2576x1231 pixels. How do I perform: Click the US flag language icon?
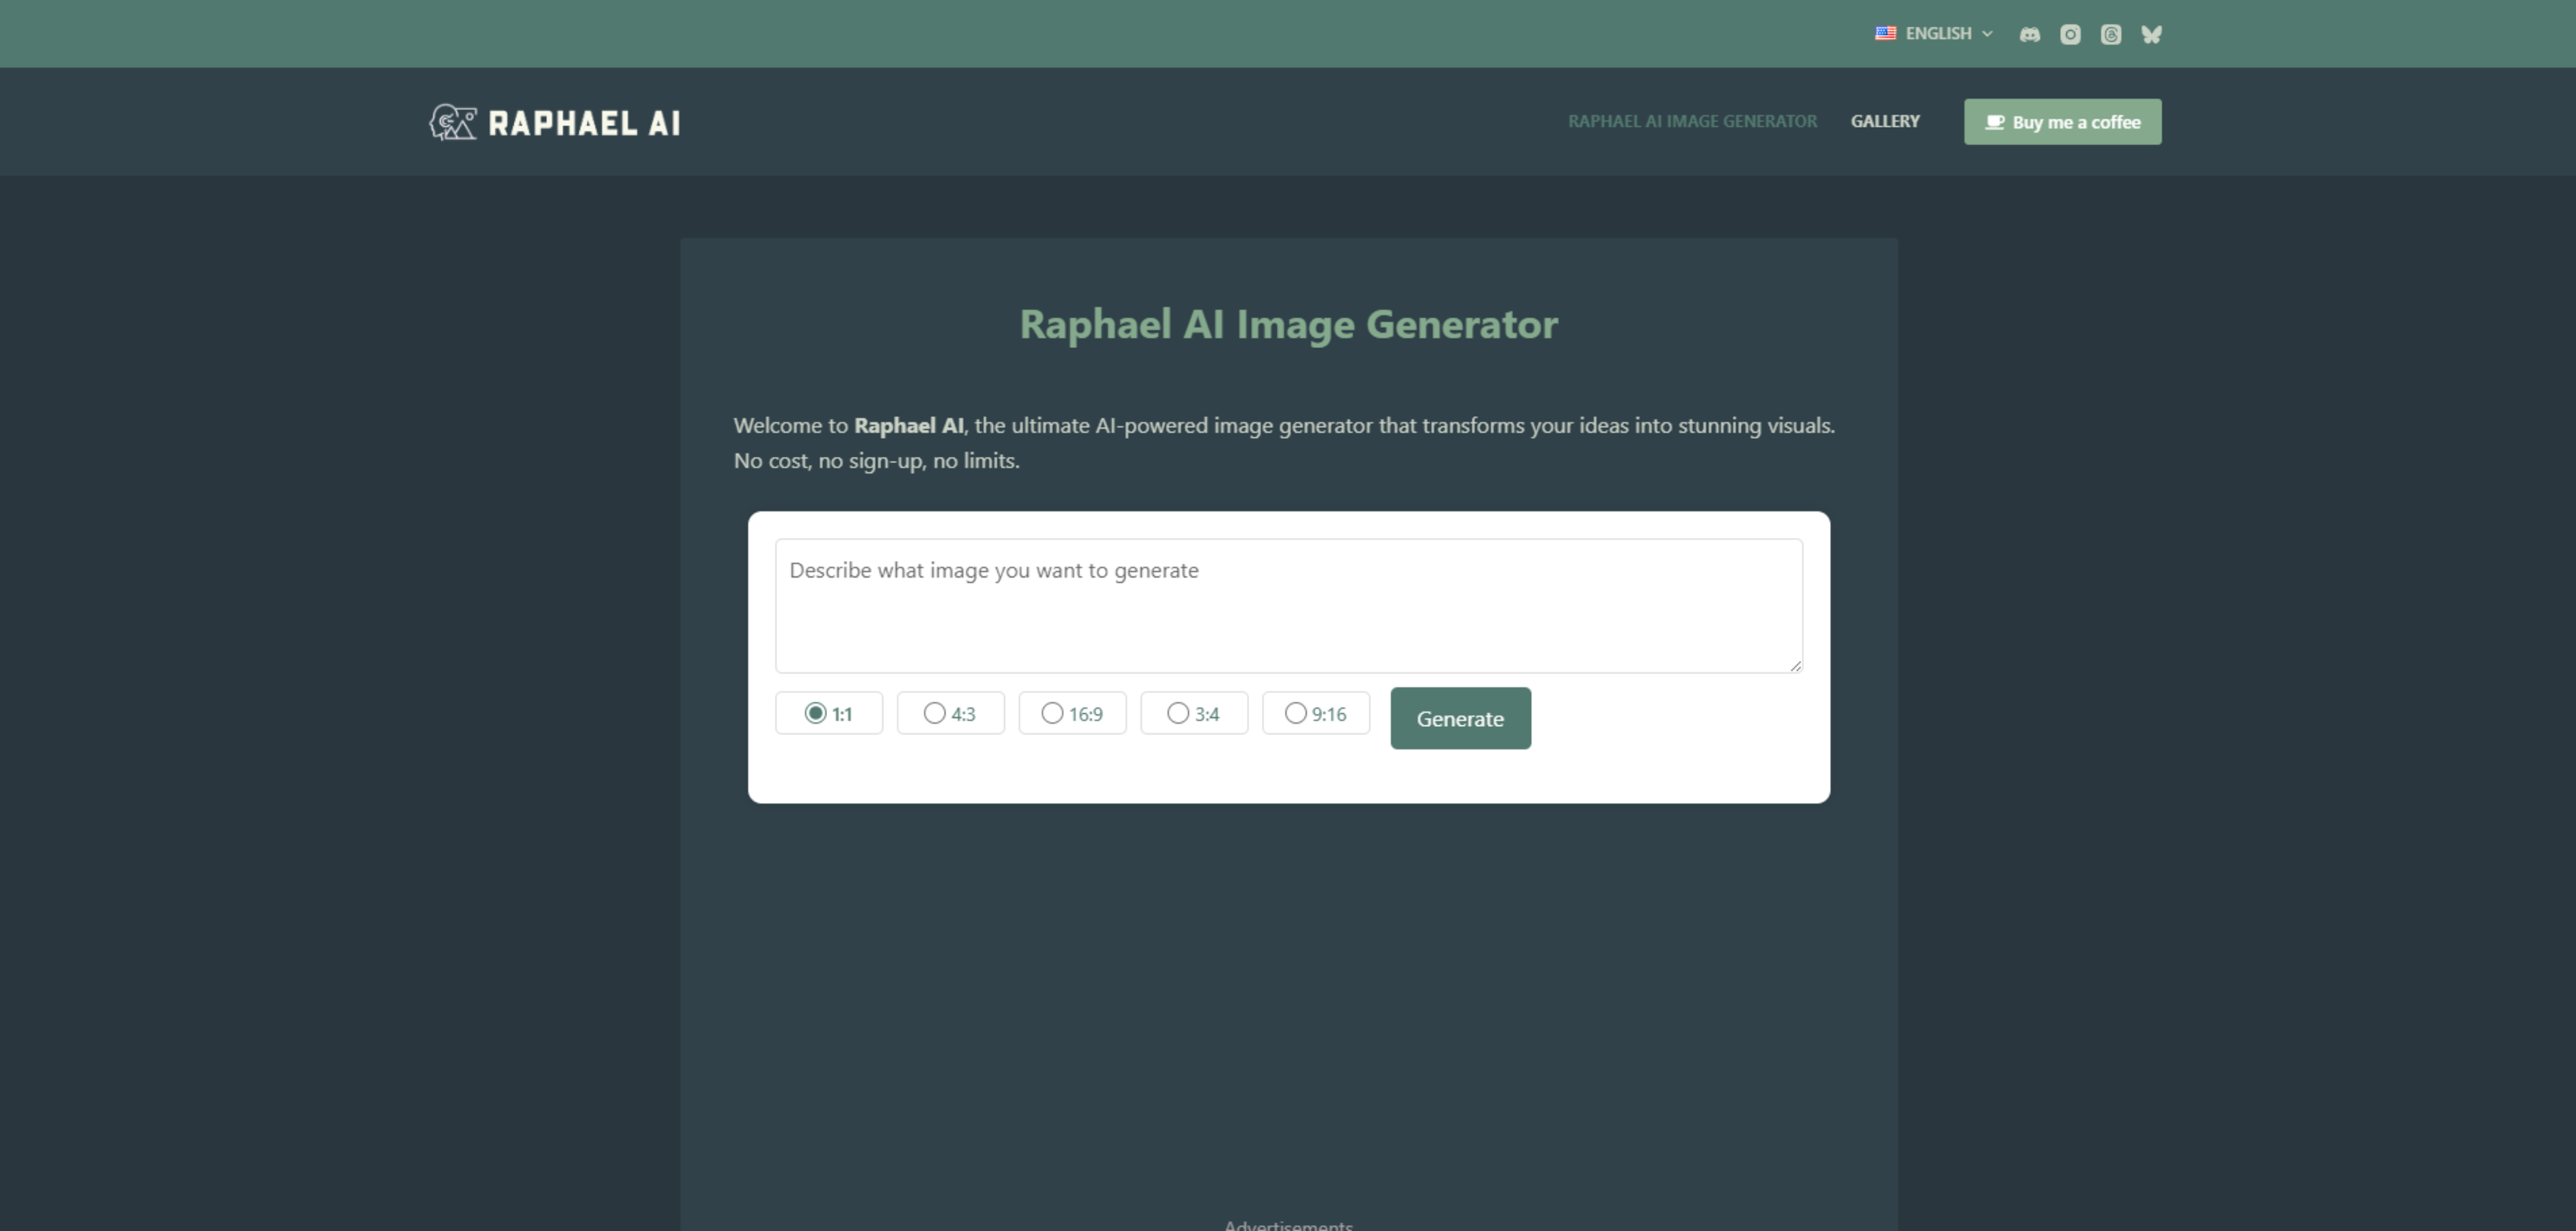tap(1885, 33)
